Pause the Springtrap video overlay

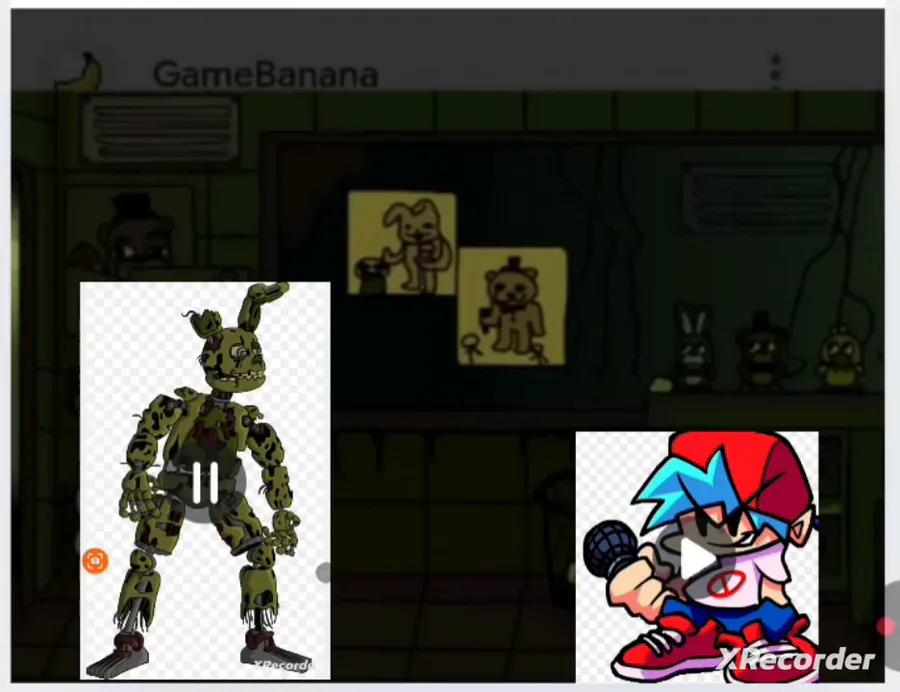(x=205, y=483)
